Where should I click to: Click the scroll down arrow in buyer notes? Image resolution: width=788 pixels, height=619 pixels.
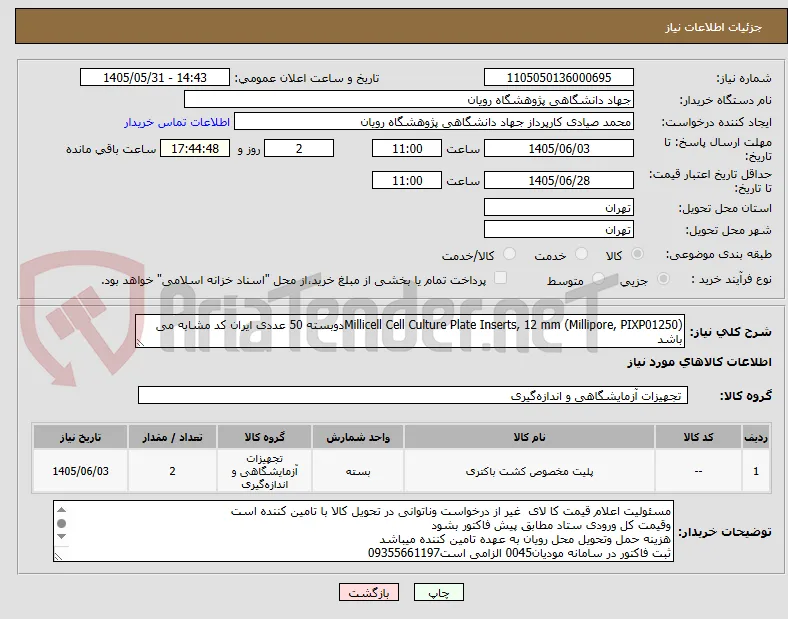[x=61, y=537]
